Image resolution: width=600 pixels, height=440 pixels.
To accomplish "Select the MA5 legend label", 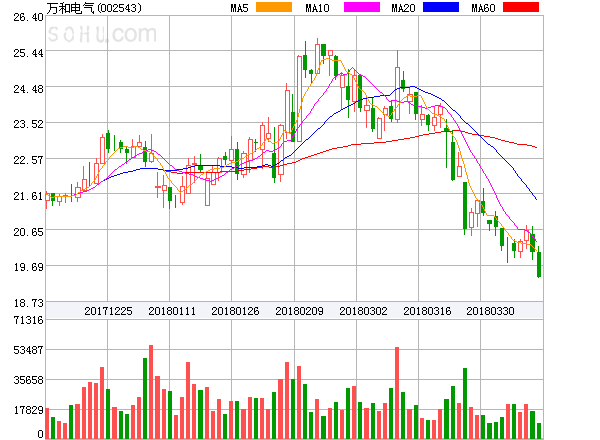I will click(x=240, y=8).
